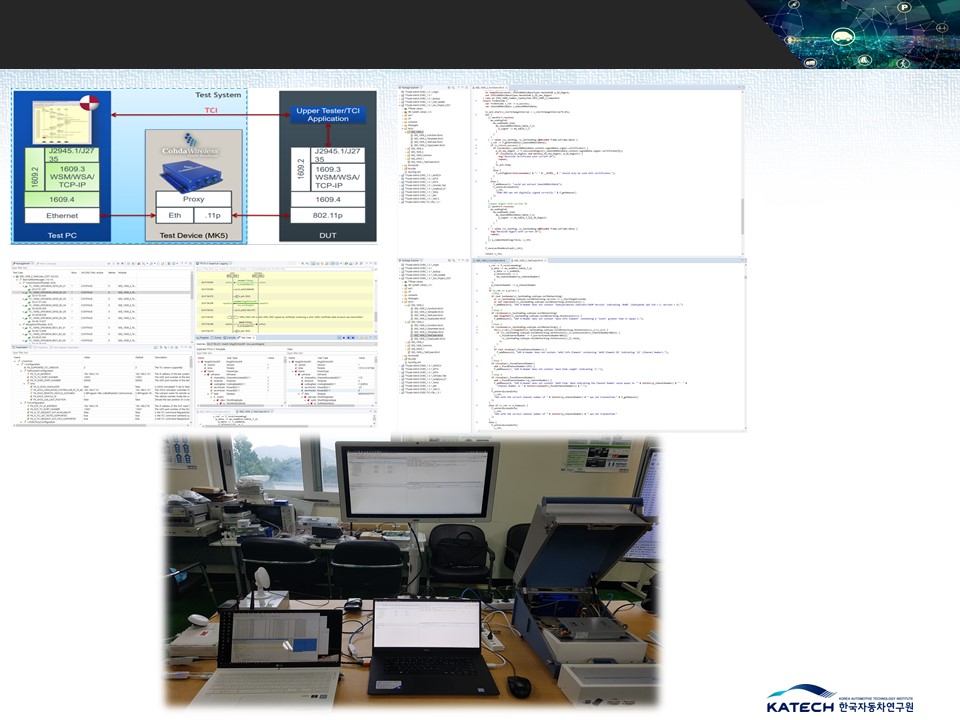Viewport: 960px width, 720px height.
Task: Click the KATECH logo
Action: pyautogui.click(x=839, y=699)
